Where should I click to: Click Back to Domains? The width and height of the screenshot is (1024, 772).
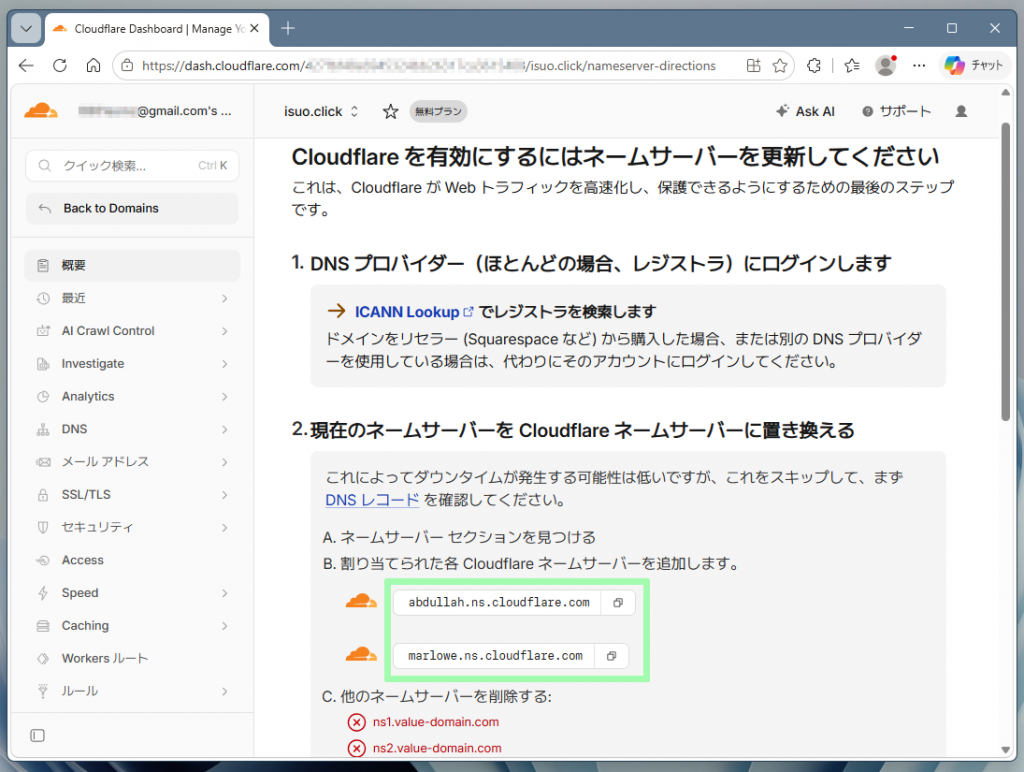(x=132, y=208)
